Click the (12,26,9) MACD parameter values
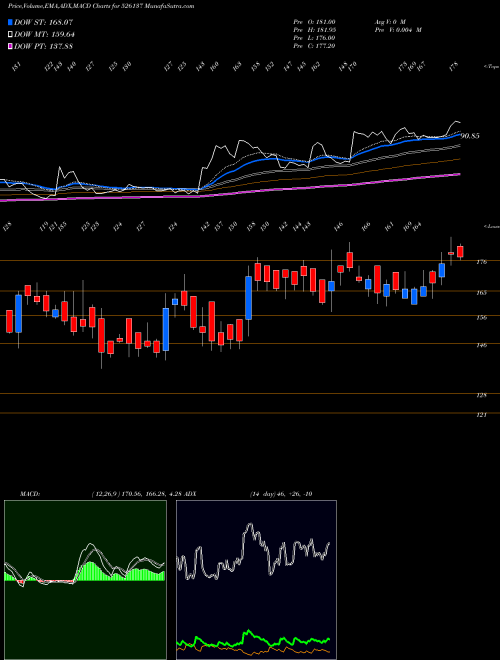This screenshot has width=500, height=660. click(x=136, y=494)
